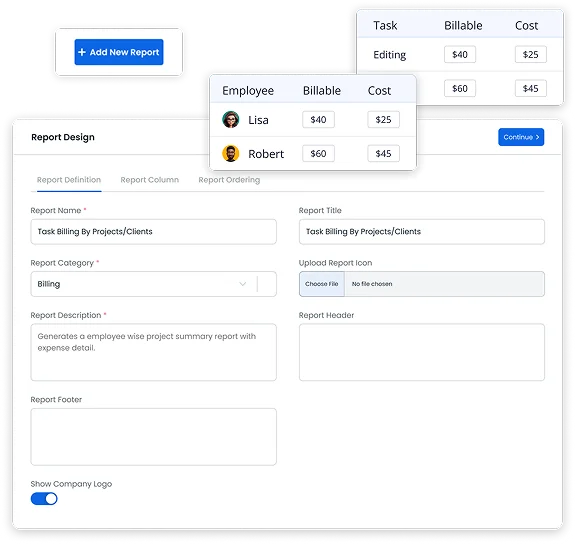Click the Continue button
This screenshot has width=575, height=544.
click(521, 137)
